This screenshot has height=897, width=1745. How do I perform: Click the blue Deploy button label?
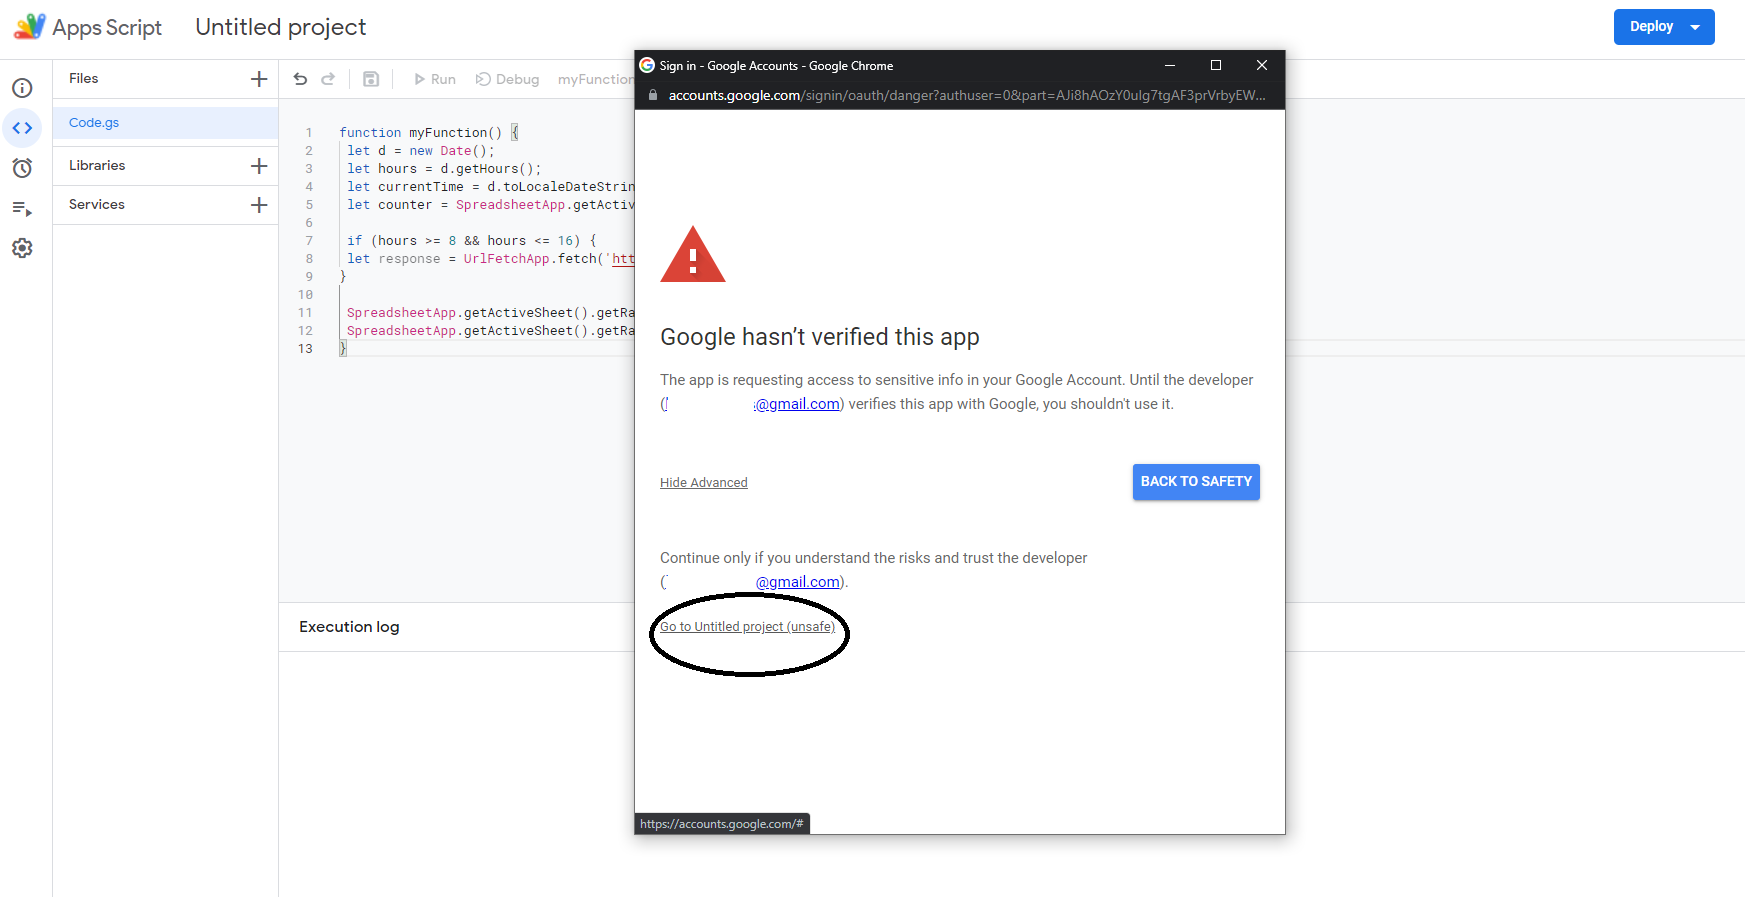[x=1651, y=27]
